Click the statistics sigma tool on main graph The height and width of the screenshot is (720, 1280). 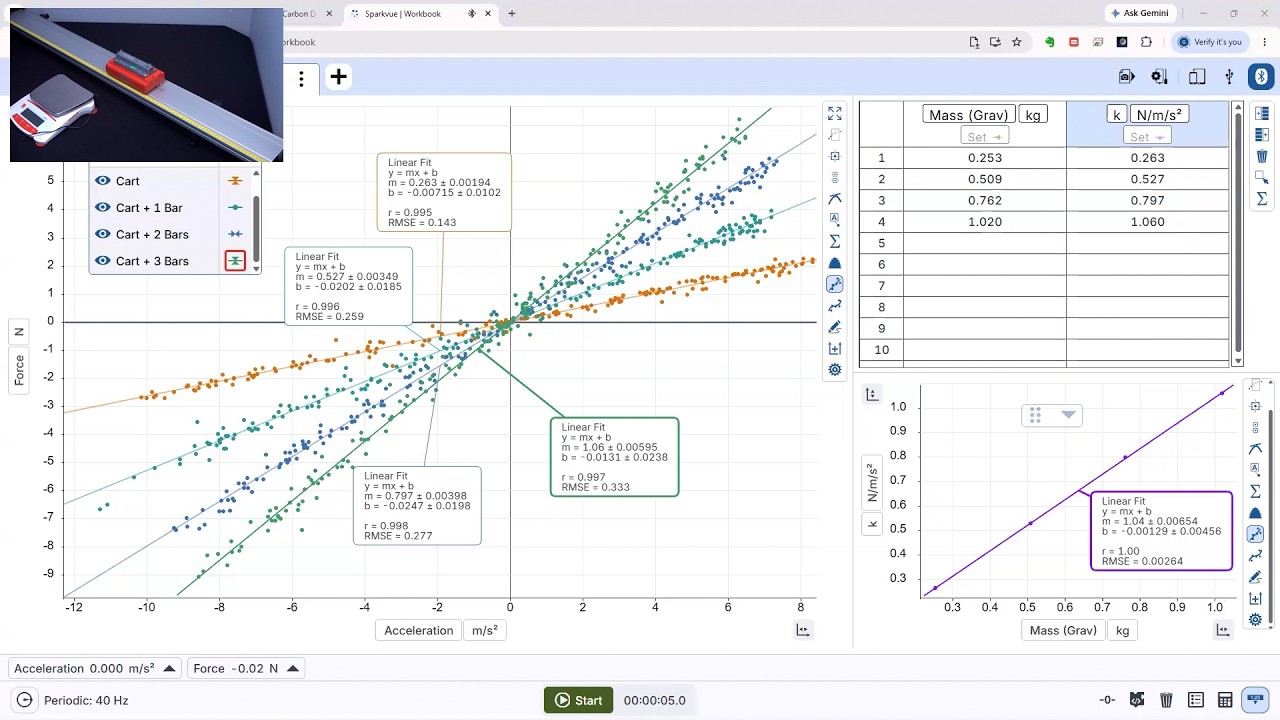click(x=835, y=242)
